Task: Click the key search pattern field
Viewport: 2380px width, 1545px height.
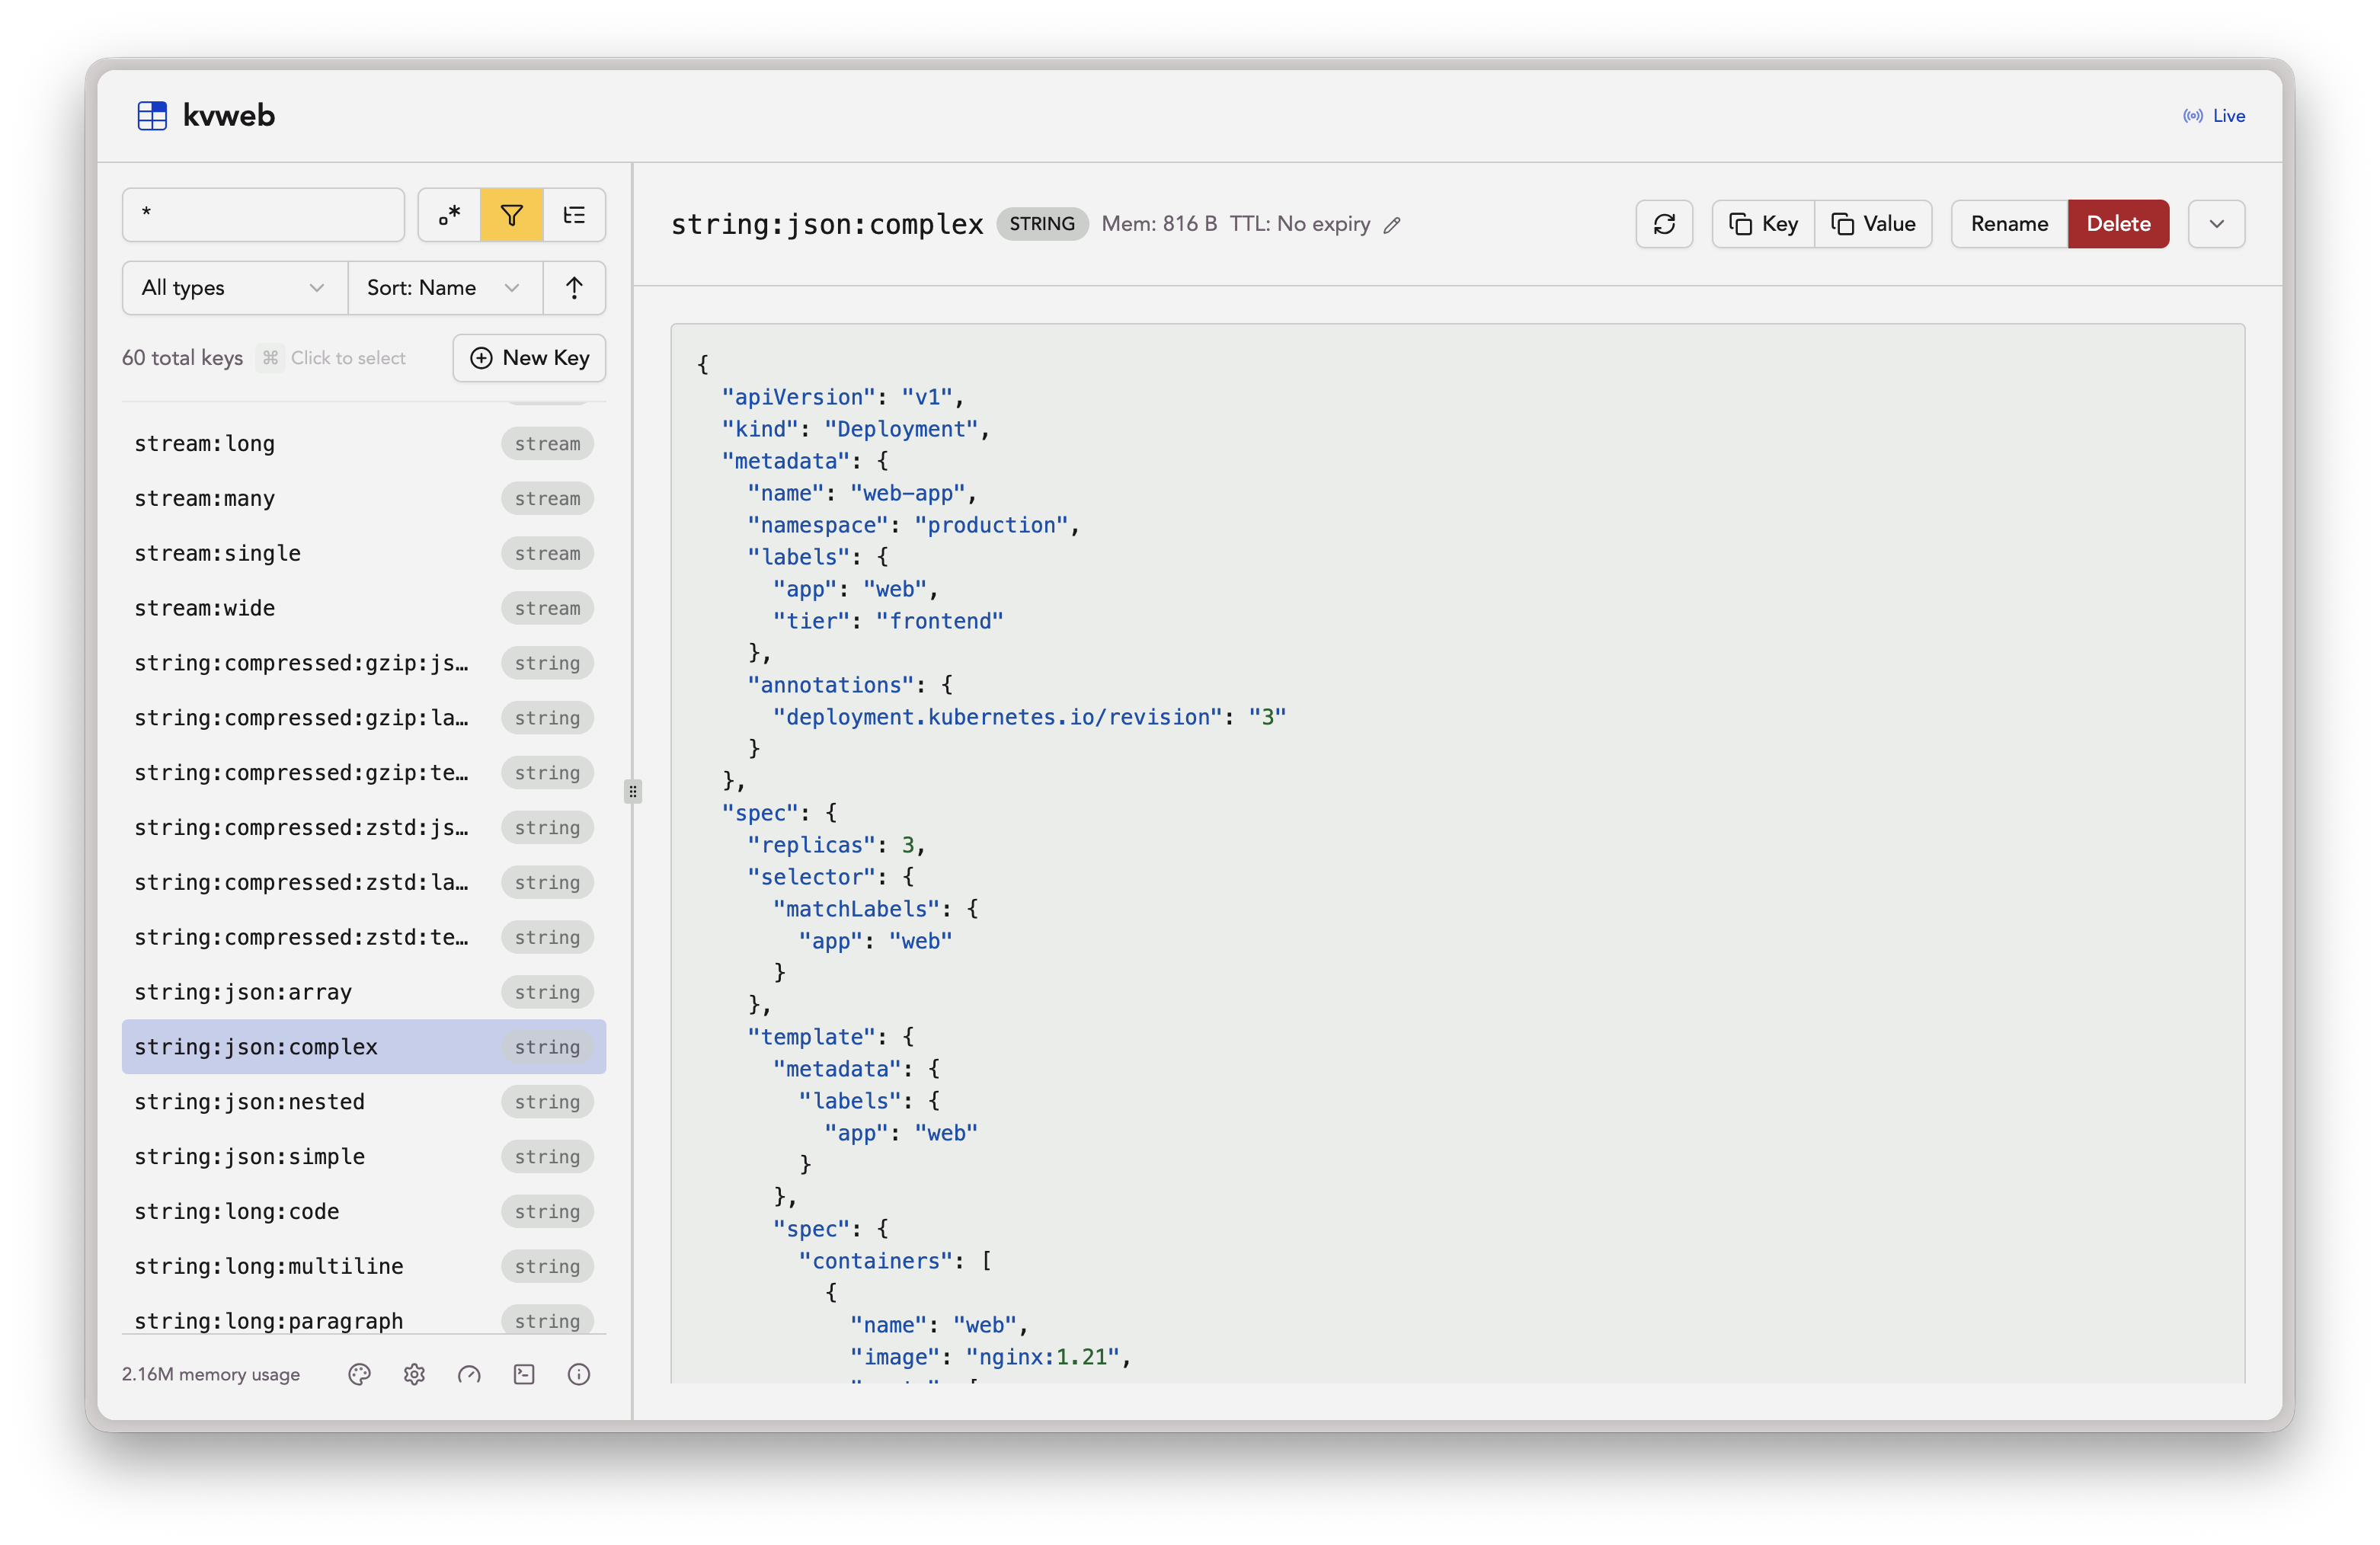Action: (x=263, y=215)
